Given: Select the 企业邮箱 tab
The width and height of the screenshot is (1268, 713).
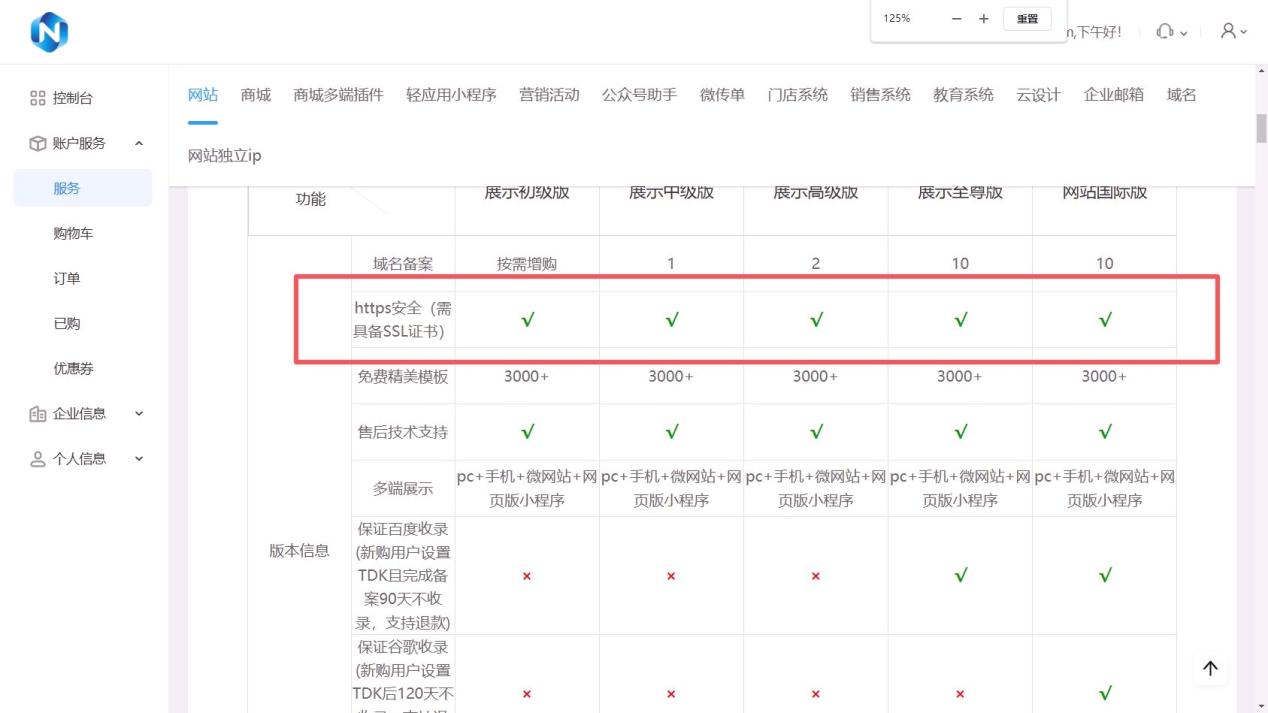Looking at the screenshot, I should pos(1113,95).
